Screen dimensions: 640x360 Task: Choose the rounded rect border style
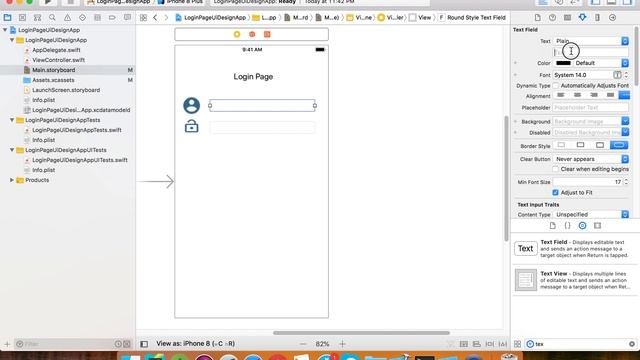[x=619, y=145]
